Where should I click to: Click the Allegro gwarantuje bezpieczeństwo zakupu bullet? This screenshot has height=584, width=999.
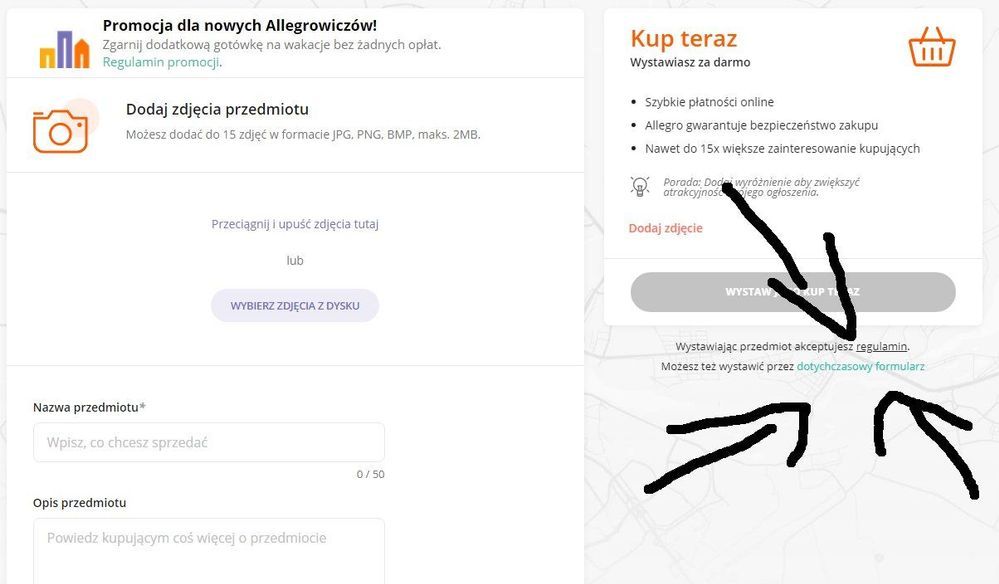(x=761, y=125)
